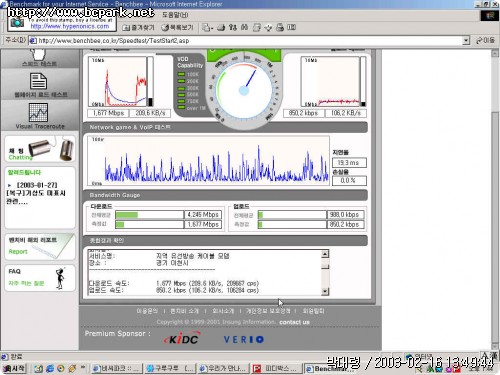500x375 pixels.
Task: Open the Windows Start button
Action: click(14, 368)
